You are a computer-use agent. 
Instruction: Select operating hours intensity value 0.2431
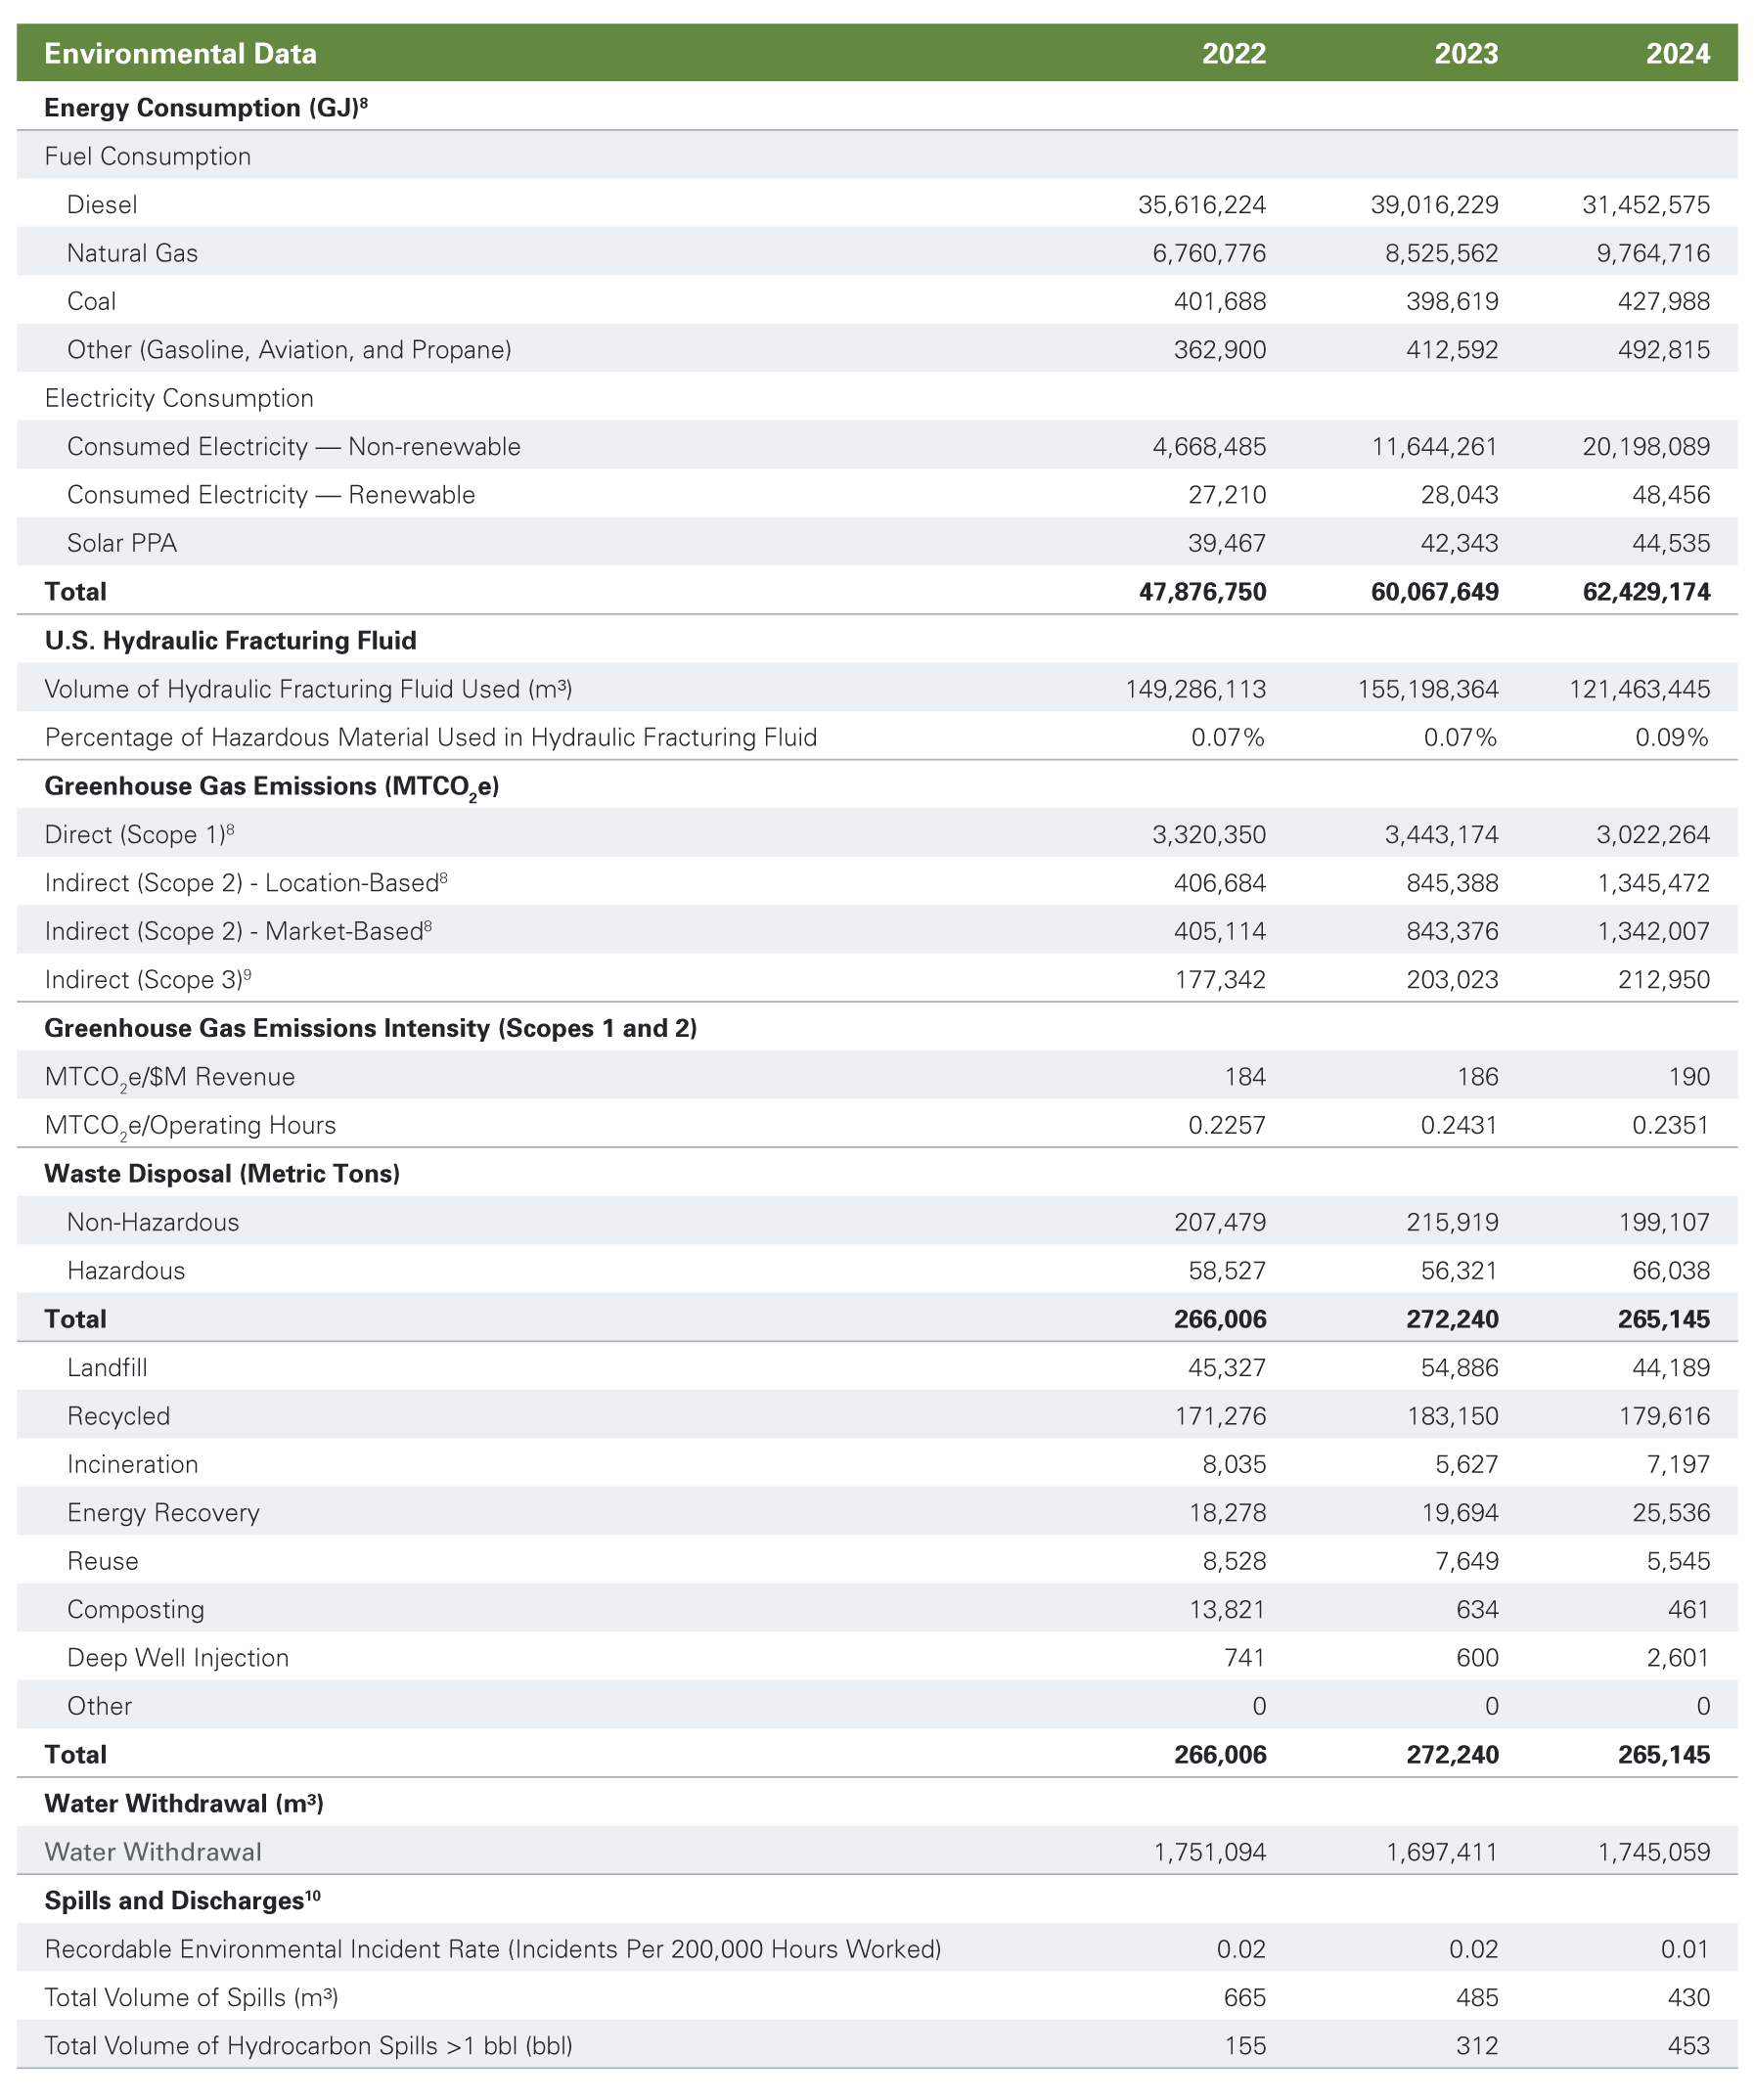1460,1125
